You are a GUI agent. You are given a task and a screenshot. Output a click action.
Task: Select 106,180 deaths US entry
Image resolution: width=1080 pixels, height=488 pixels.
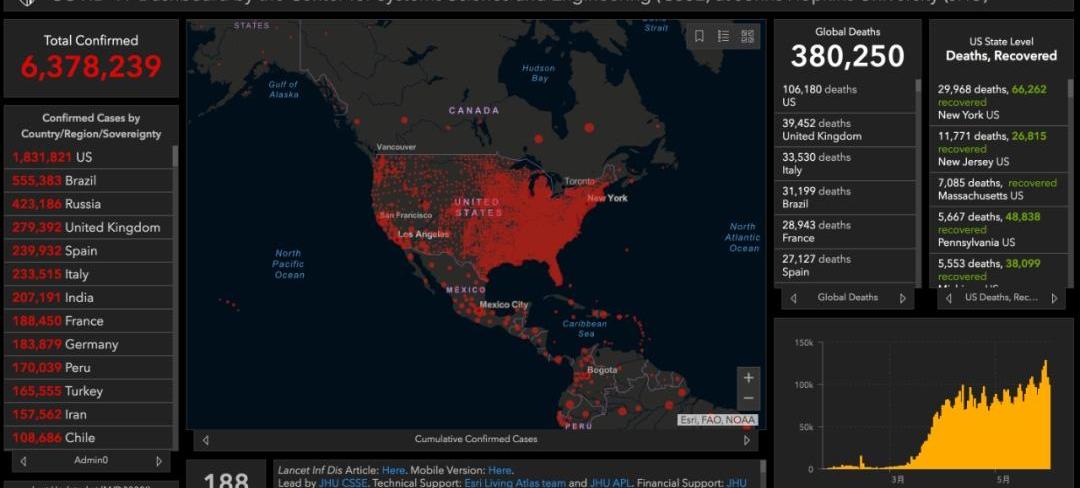(847, 96)
